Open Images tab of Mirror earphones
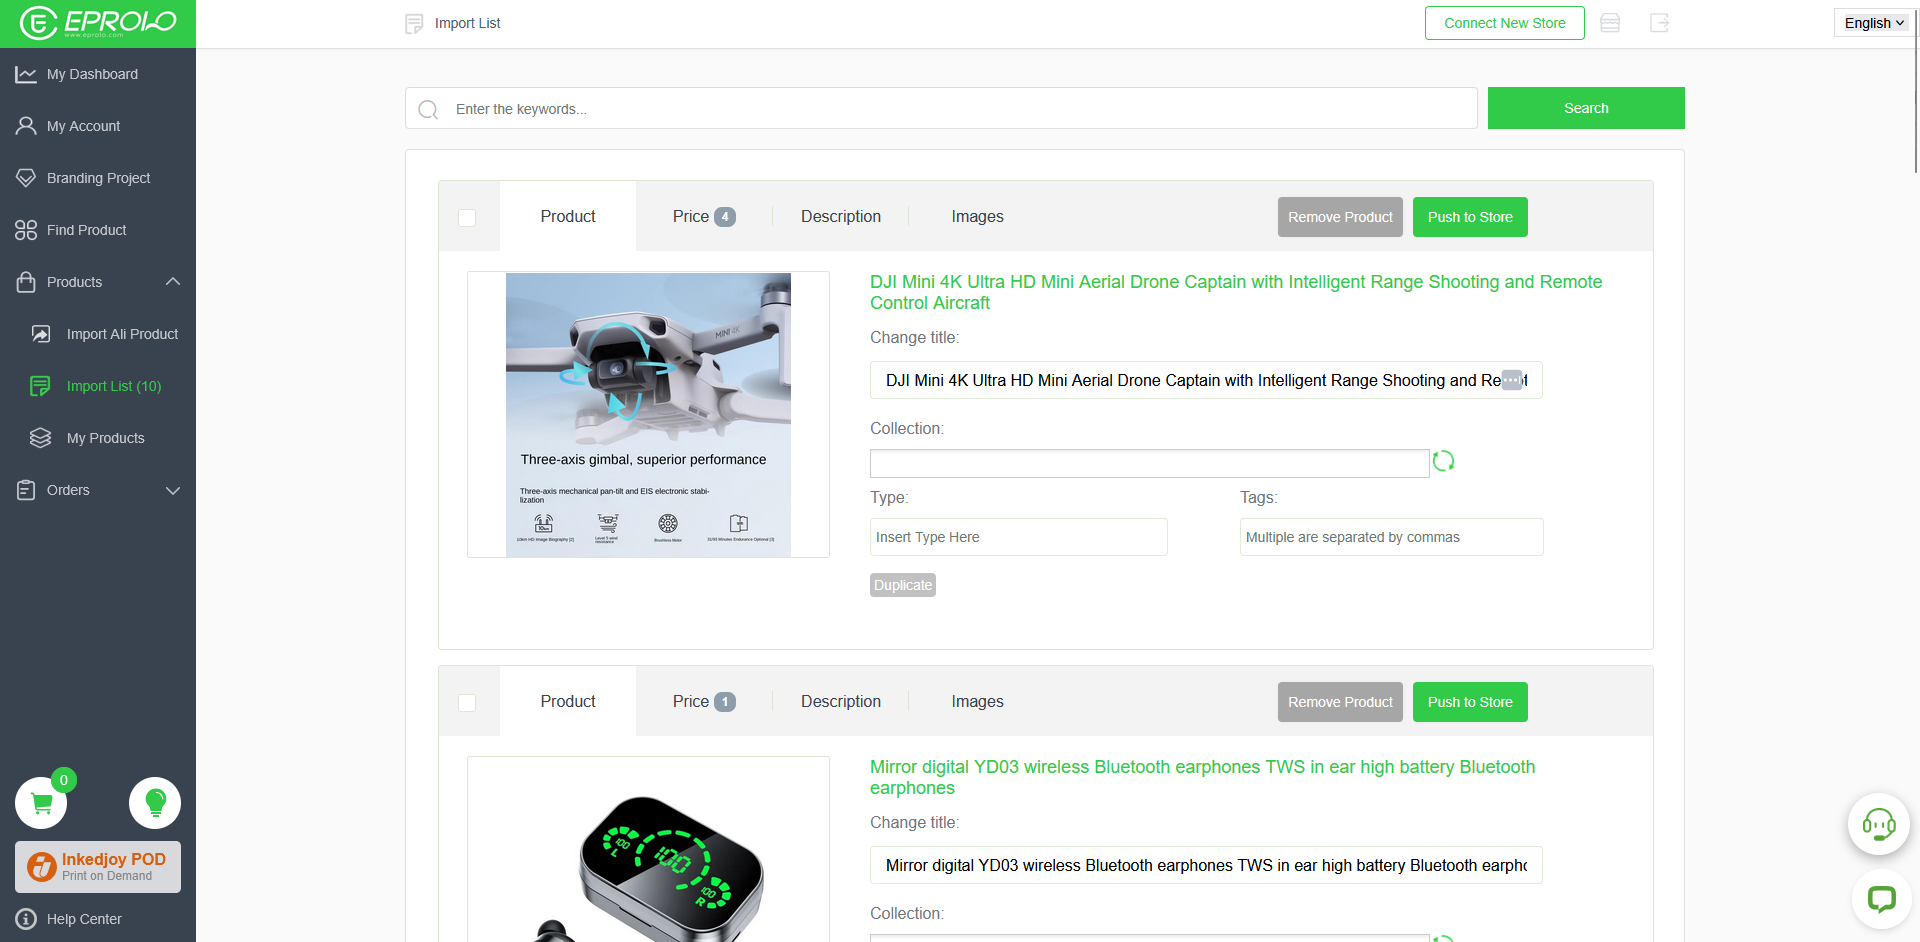1920x942 pixels. coord(977,701)
